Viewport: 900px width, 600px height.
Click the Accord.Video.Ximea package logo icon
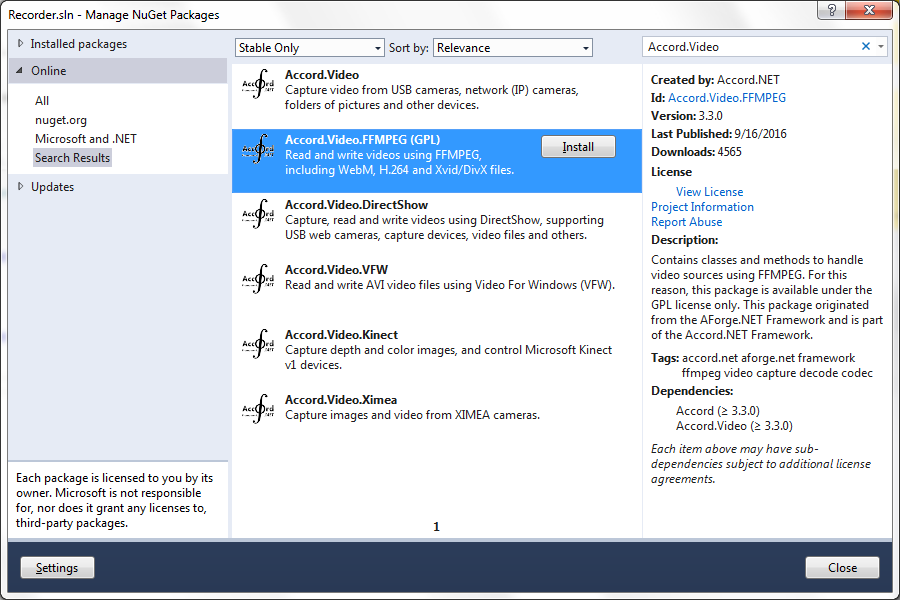pyautogui.click(x=258, y=409)
